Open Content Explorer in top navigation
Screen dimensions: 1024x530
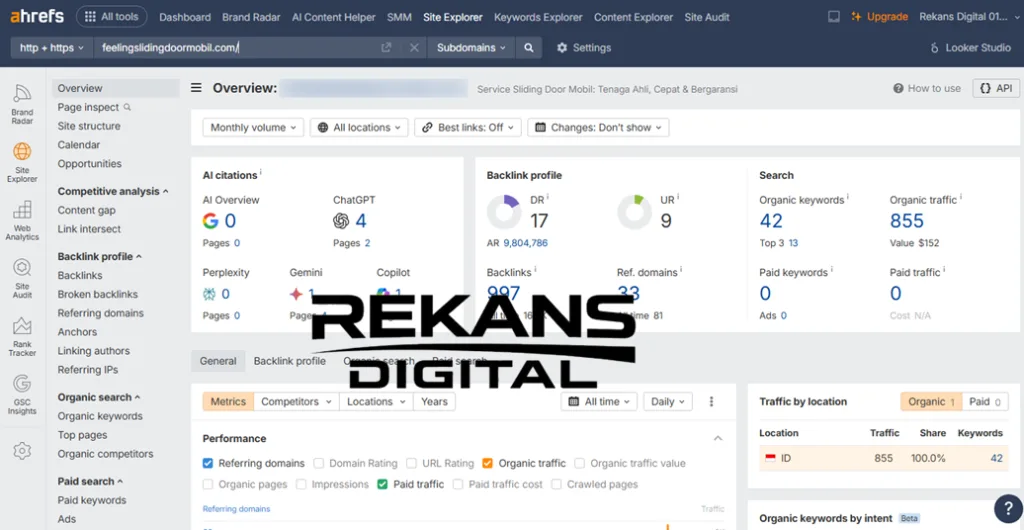point(633,17)
